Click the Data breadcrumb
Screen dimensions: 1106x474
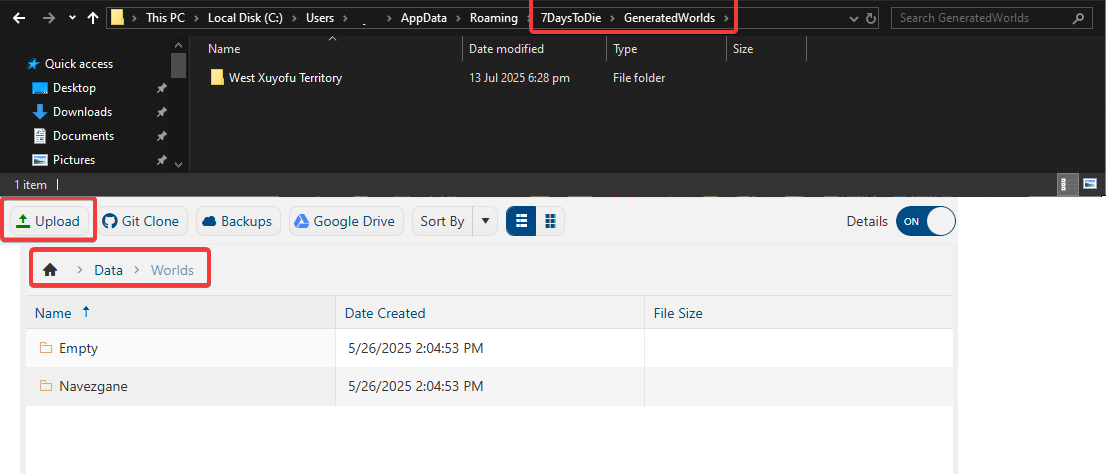coord(109,269)
